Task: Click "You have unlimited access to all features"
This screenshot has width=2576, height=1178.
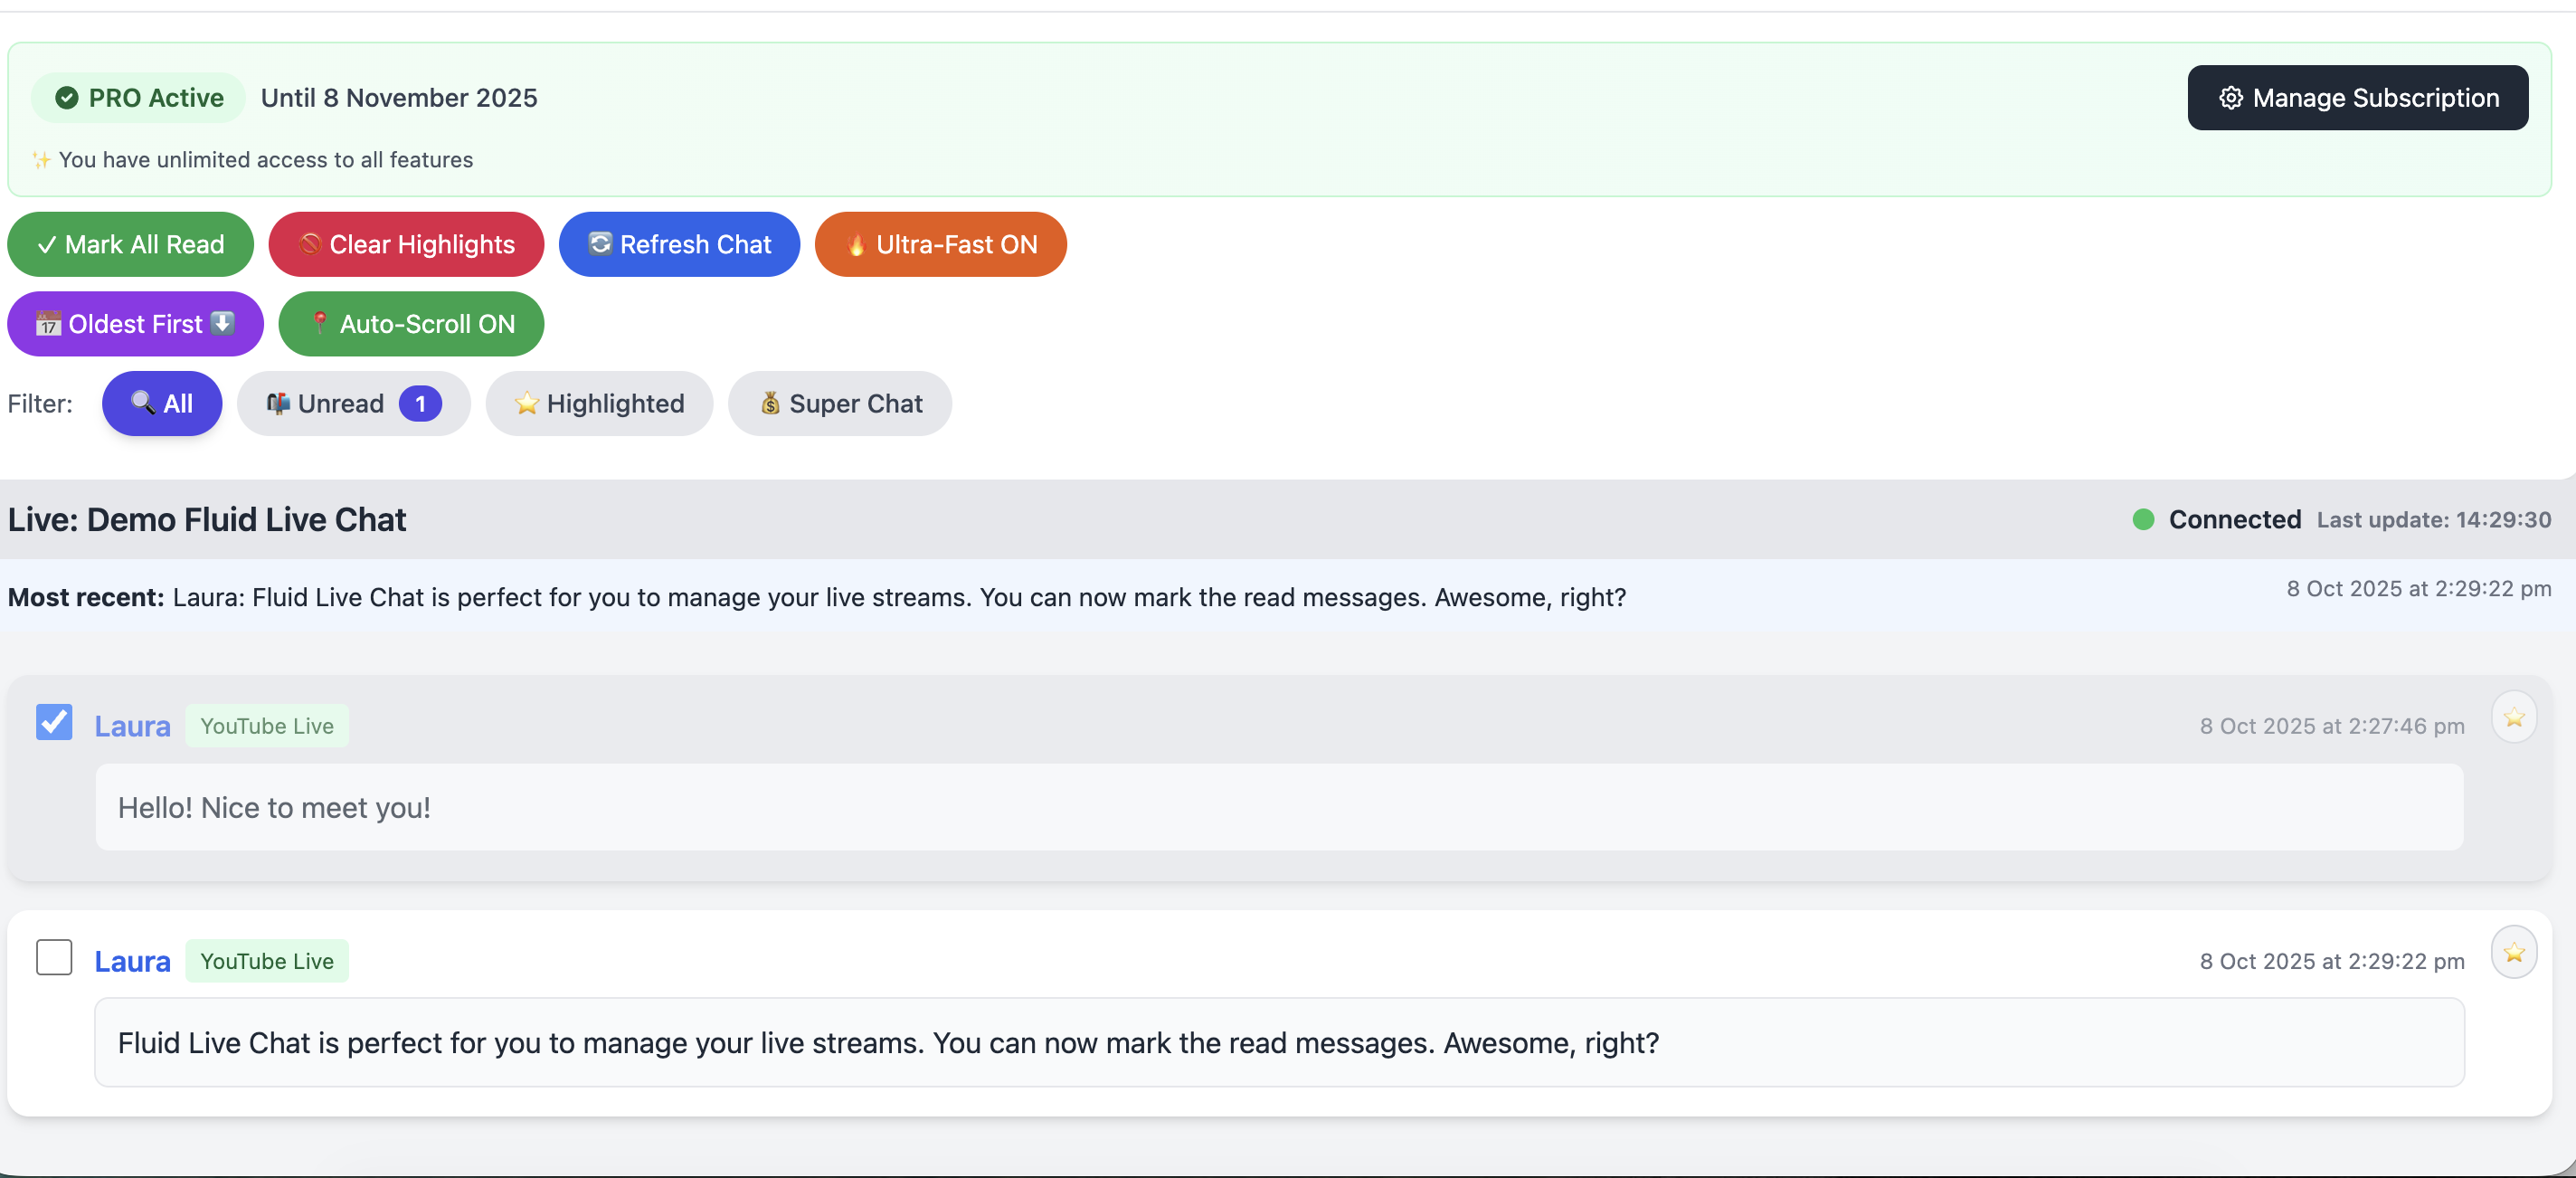Action: point(265,160)
